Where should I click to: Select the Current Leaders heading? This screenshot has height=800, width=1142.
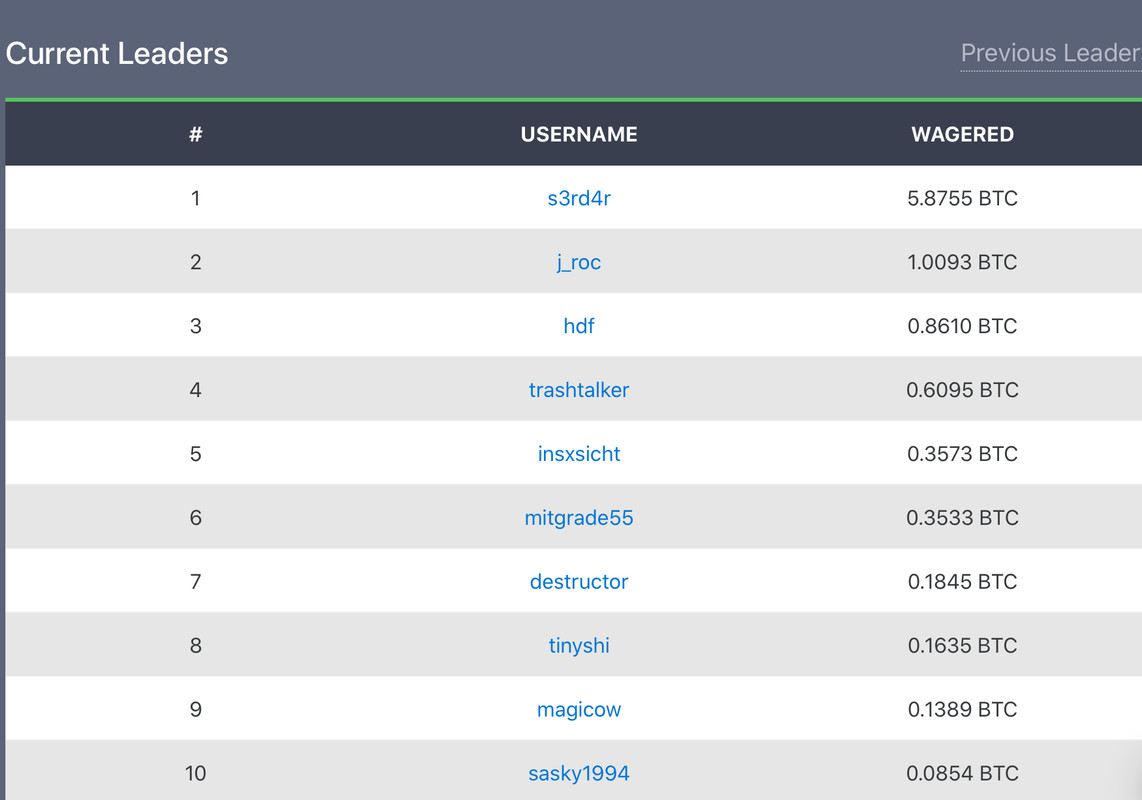click(117, 53)
